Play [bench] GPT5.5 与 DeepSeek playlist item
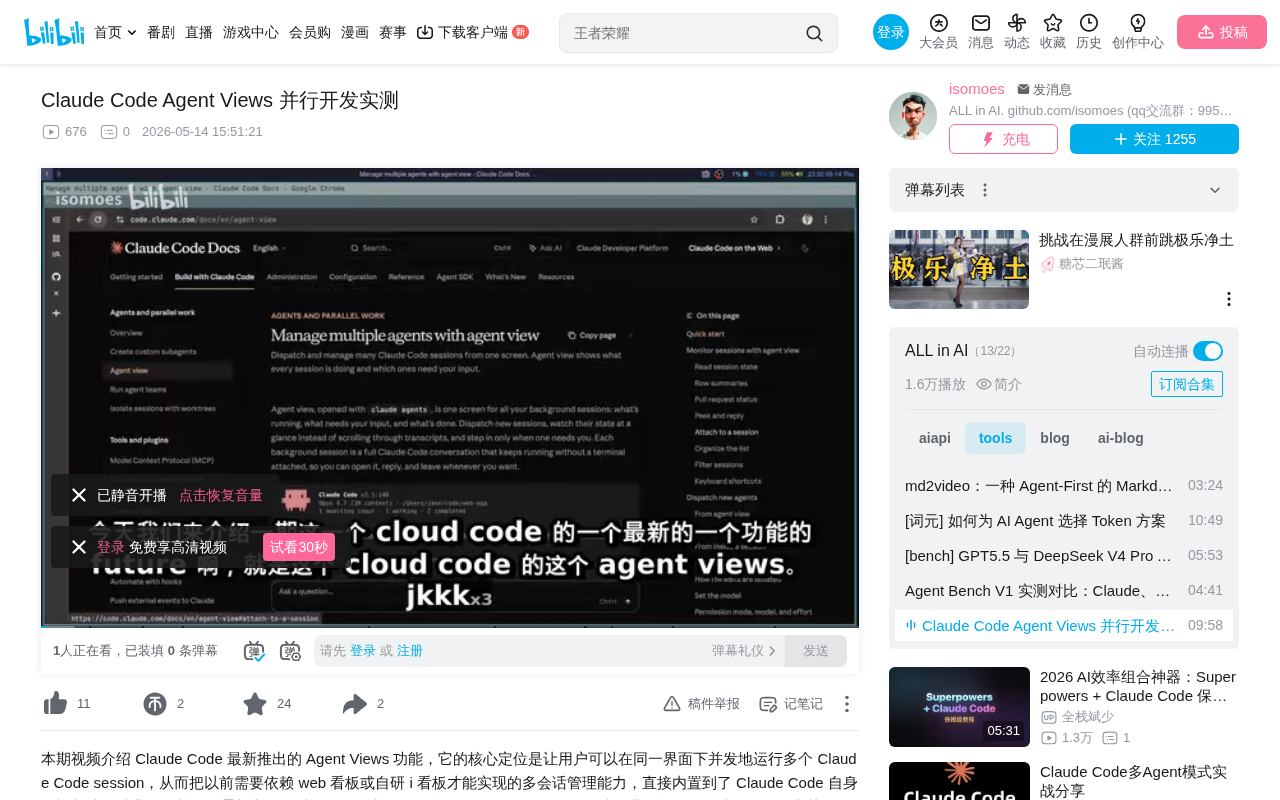Viewport: 1280px width, 800px height. [1064, 555]
